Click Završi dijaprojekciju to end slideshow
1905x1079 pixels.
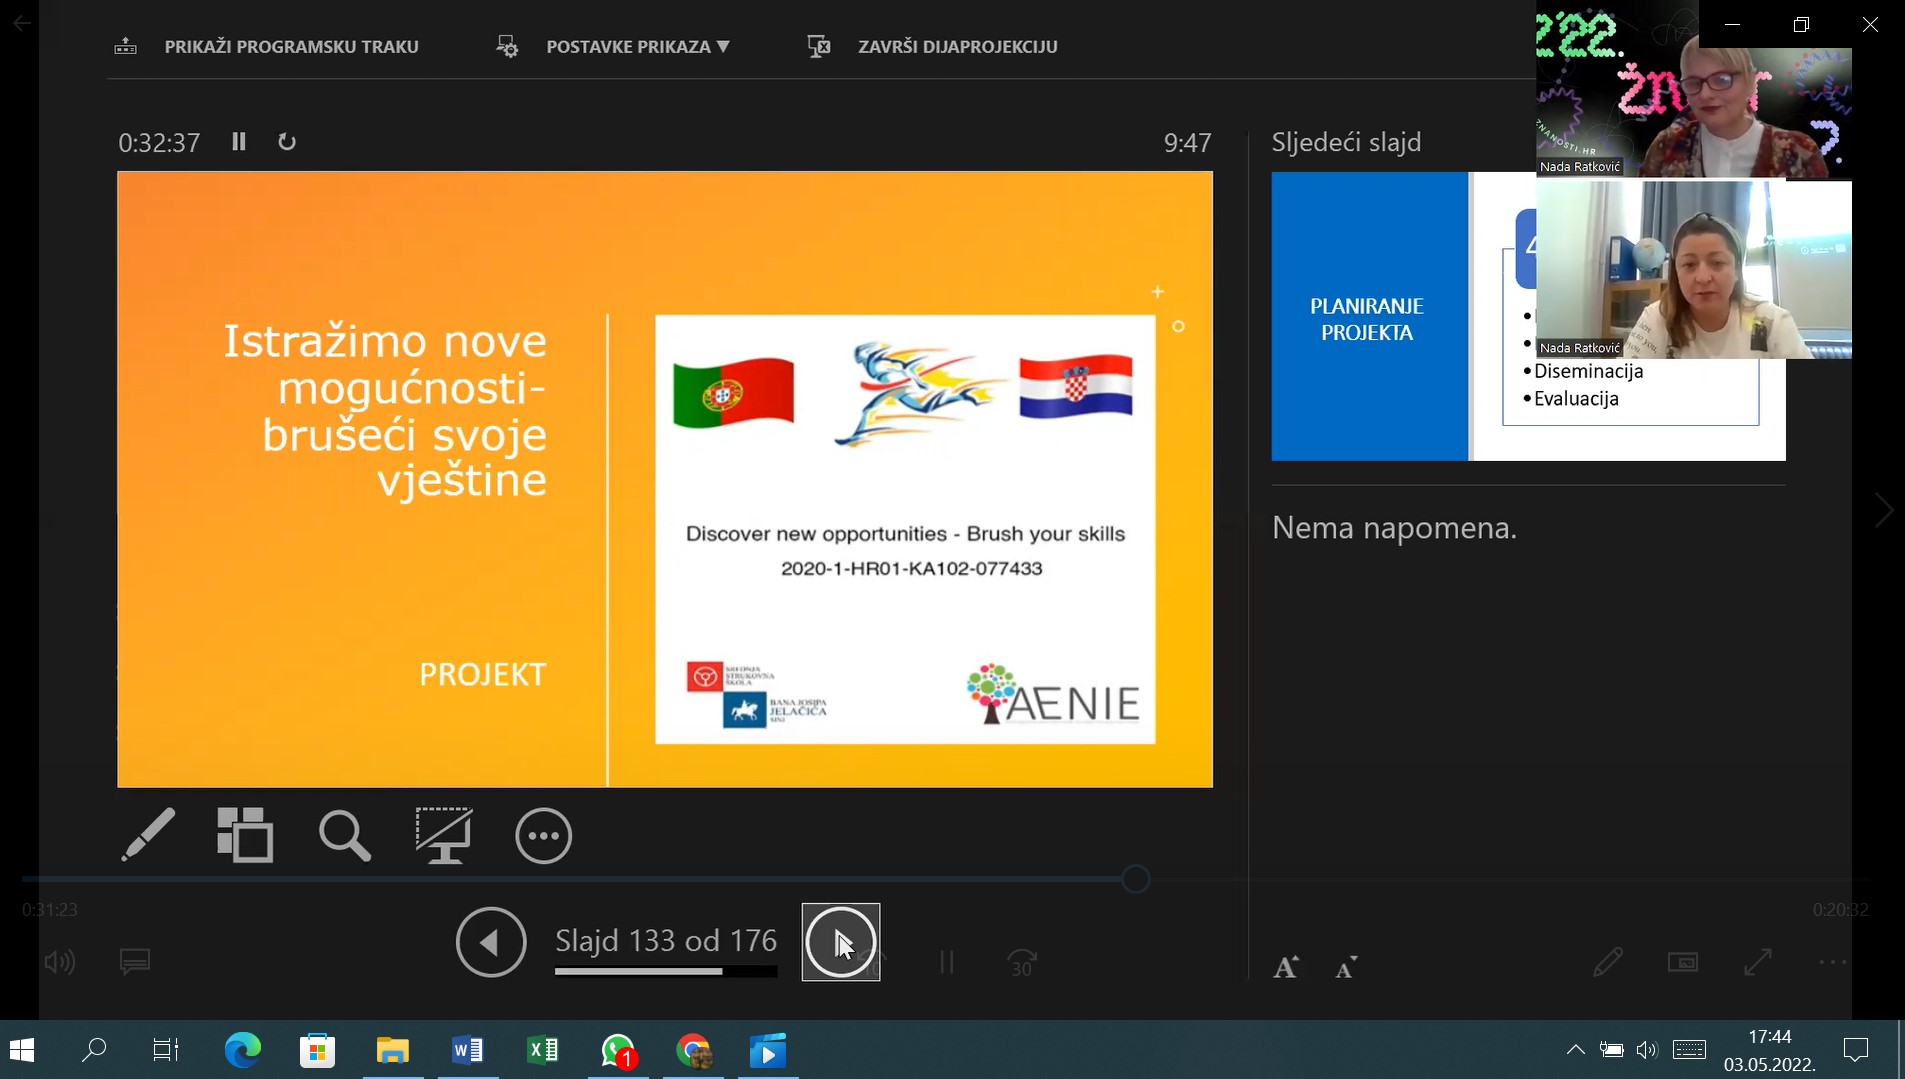(932, 47)
